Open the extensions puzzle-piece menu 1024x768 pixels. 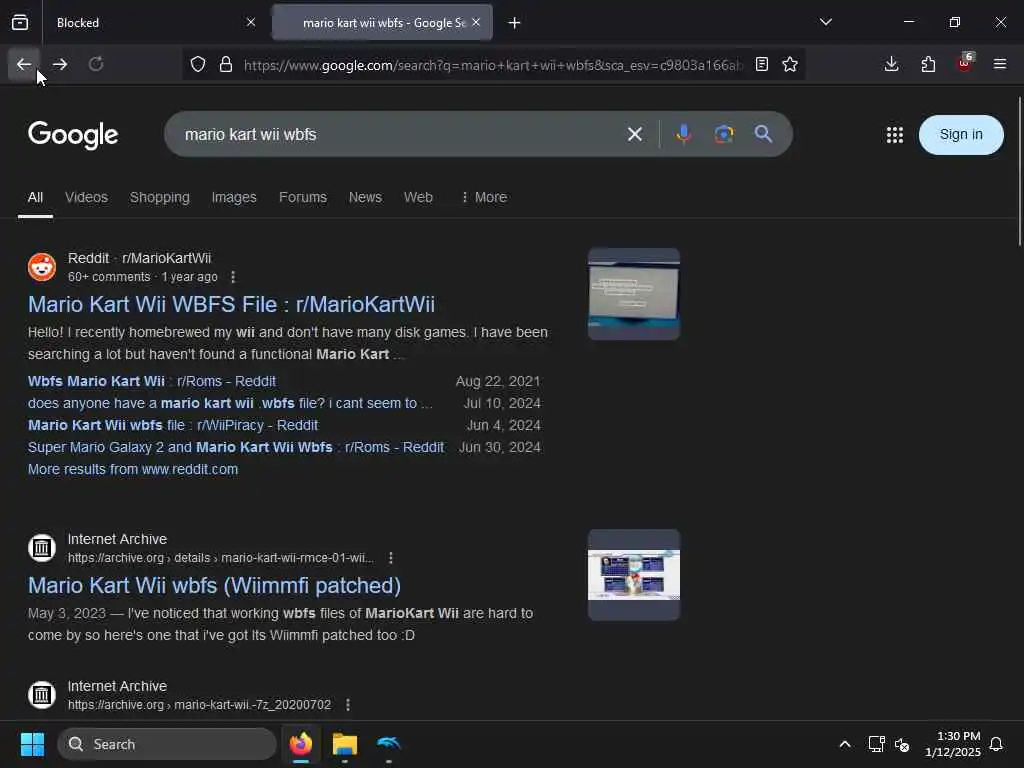coord(928,64)
